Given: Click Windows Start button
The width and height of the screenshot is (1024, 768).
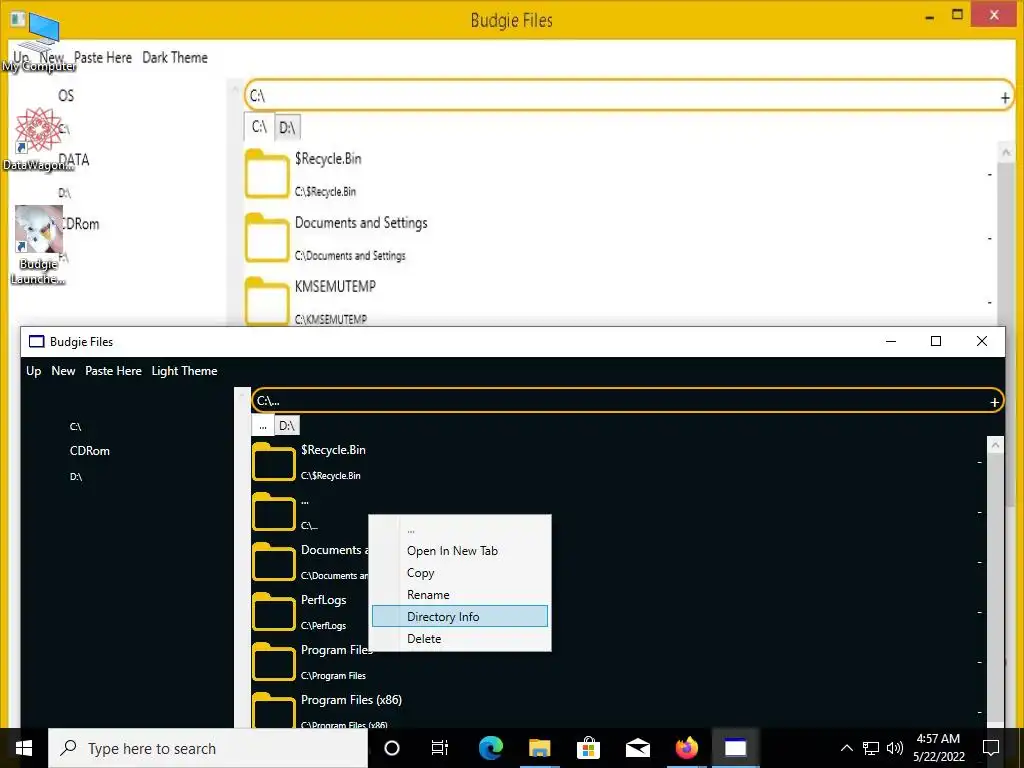Looking at the screenshot, I should click(x=24, y=748).
